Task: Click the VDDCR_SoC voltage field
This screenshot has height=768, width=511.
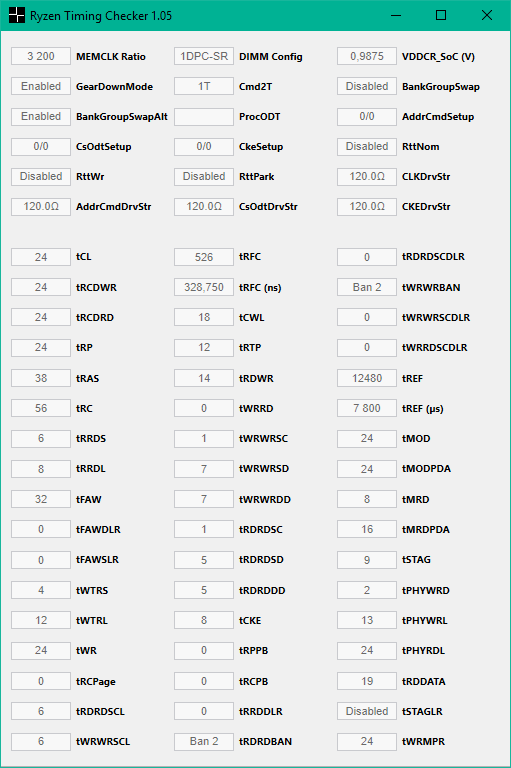Action: pos(367,56)
